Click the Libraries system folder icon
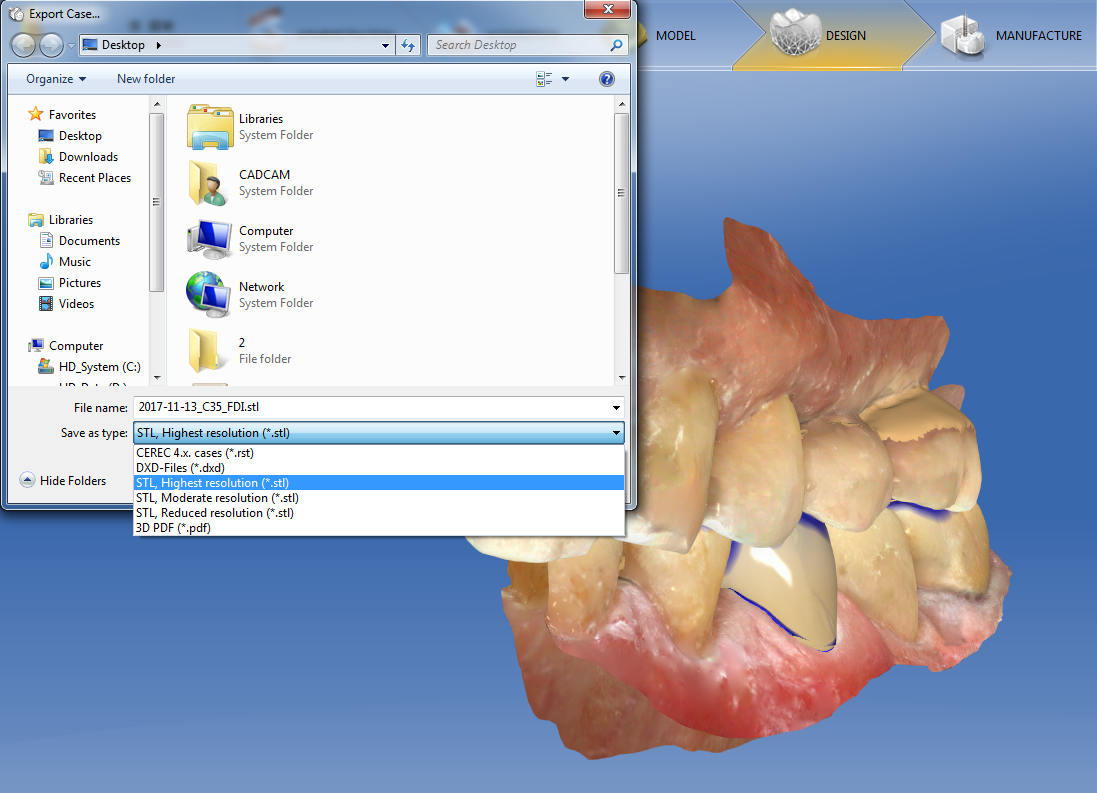Viewport: 1097px width, 793px height. click(x=210, y=127)
